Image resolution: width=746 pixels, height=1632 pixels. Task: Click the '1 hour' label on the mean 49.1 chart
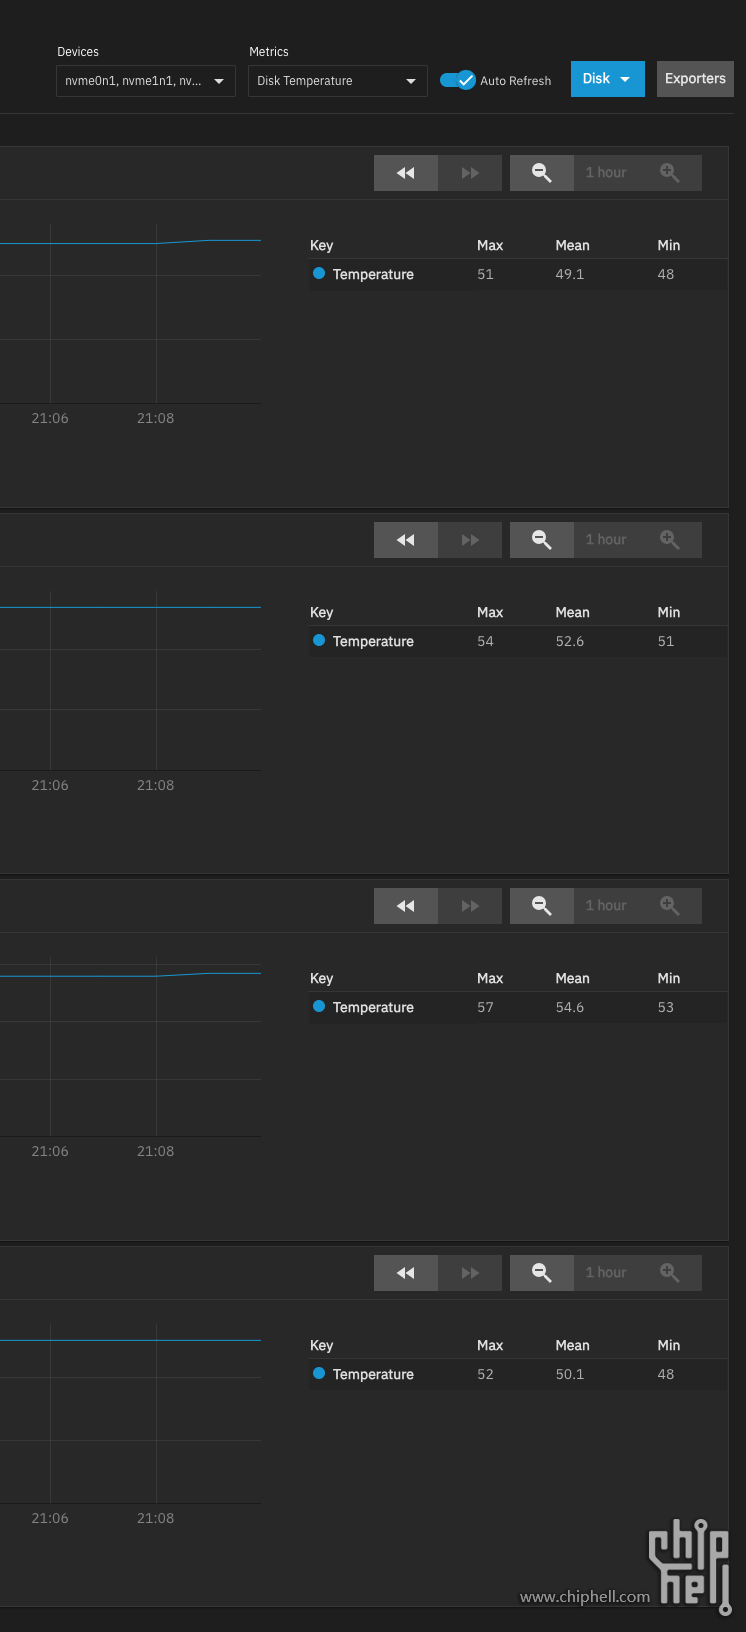pos(606,173)
